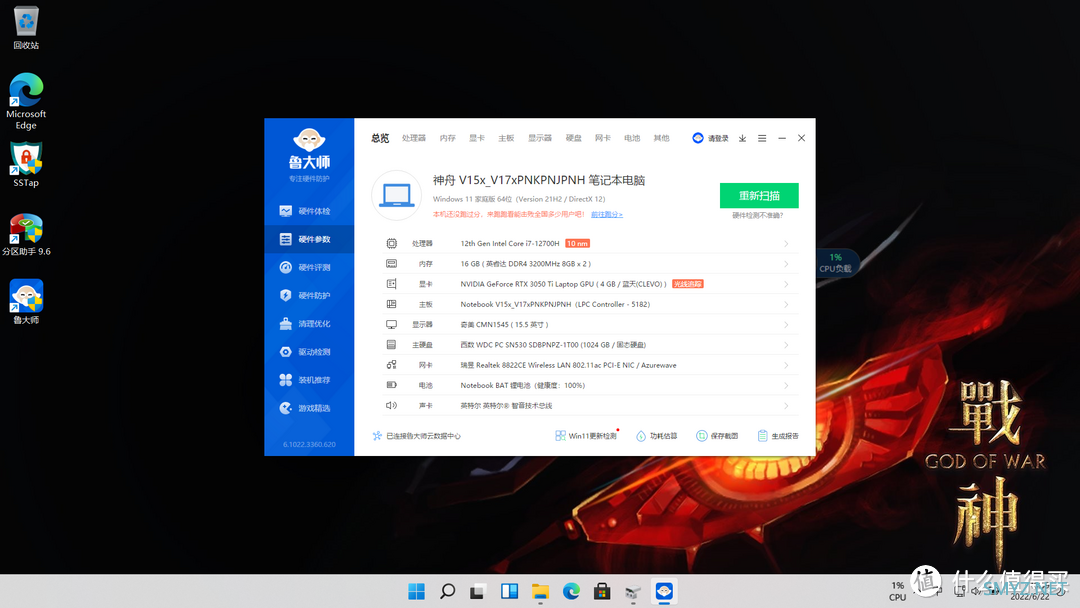Click the speaker icon in 声卡 row
This screenshot has height=608, width=1080.
coord(391,406)
